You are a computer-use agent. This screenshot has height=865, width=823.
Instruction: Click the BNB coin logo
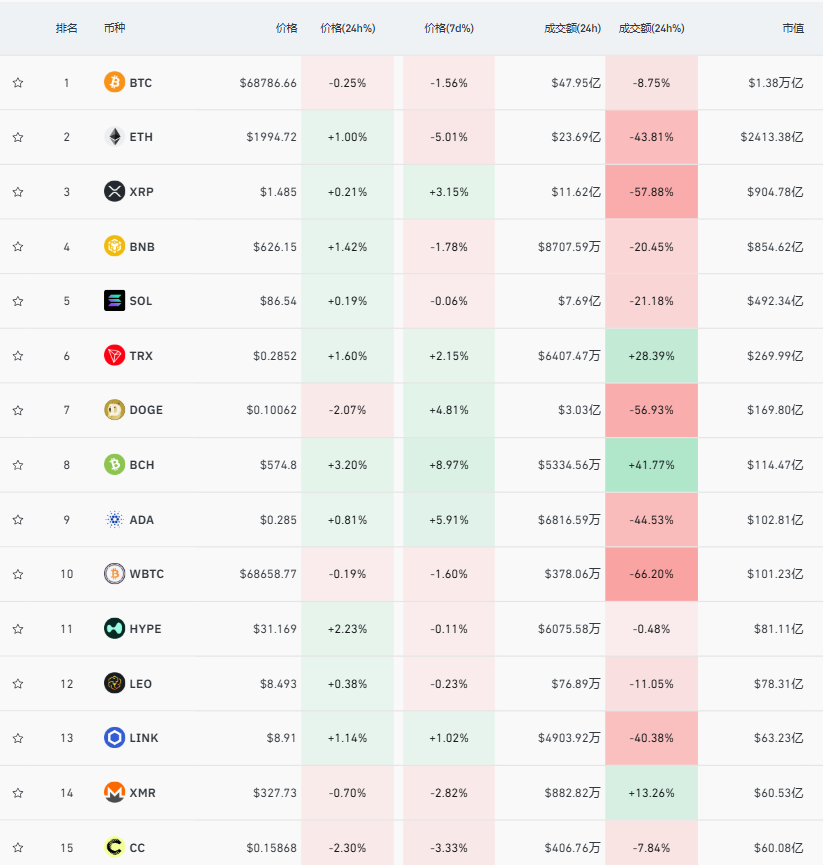pyautogui.click(x=114, y=246)
